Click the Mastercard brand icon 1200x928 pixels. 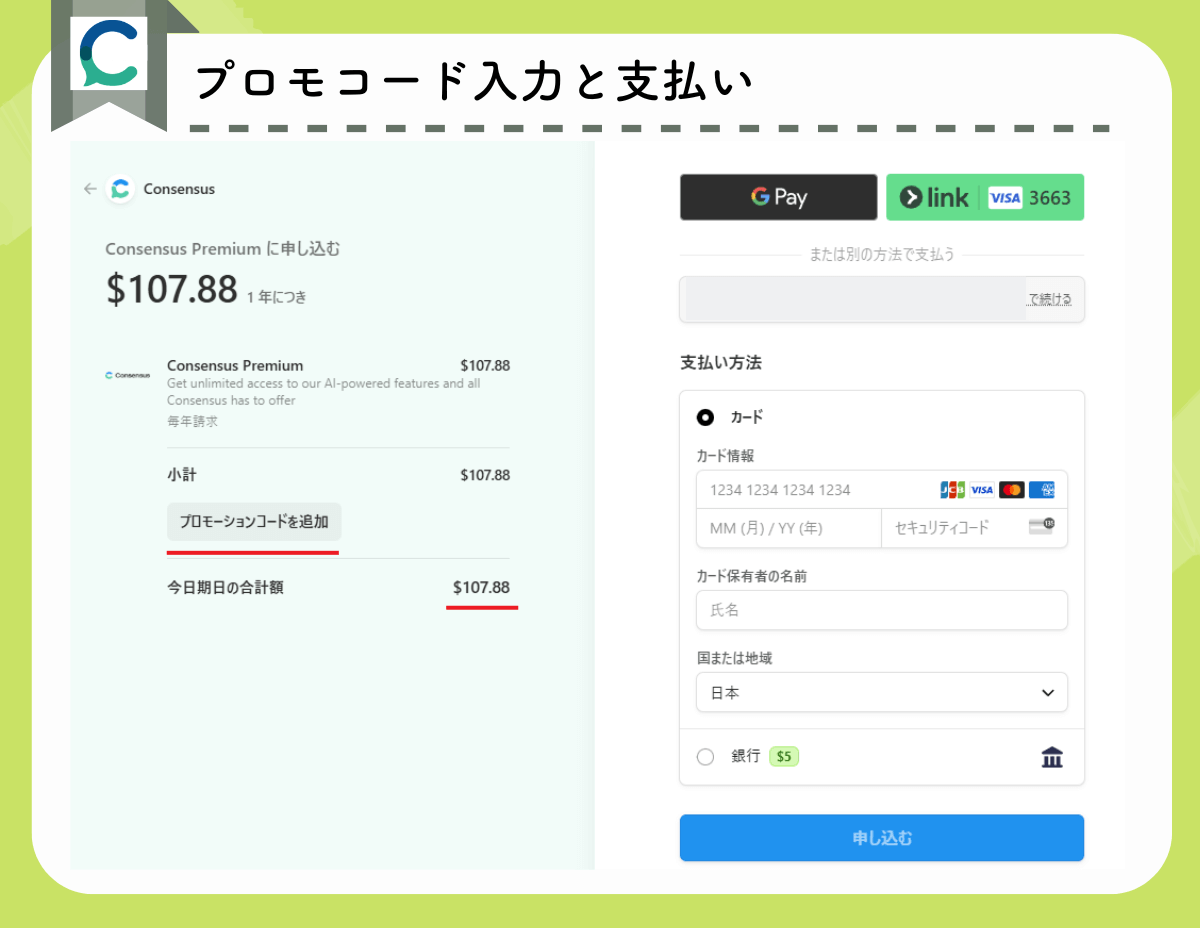tap(1012, 490)
